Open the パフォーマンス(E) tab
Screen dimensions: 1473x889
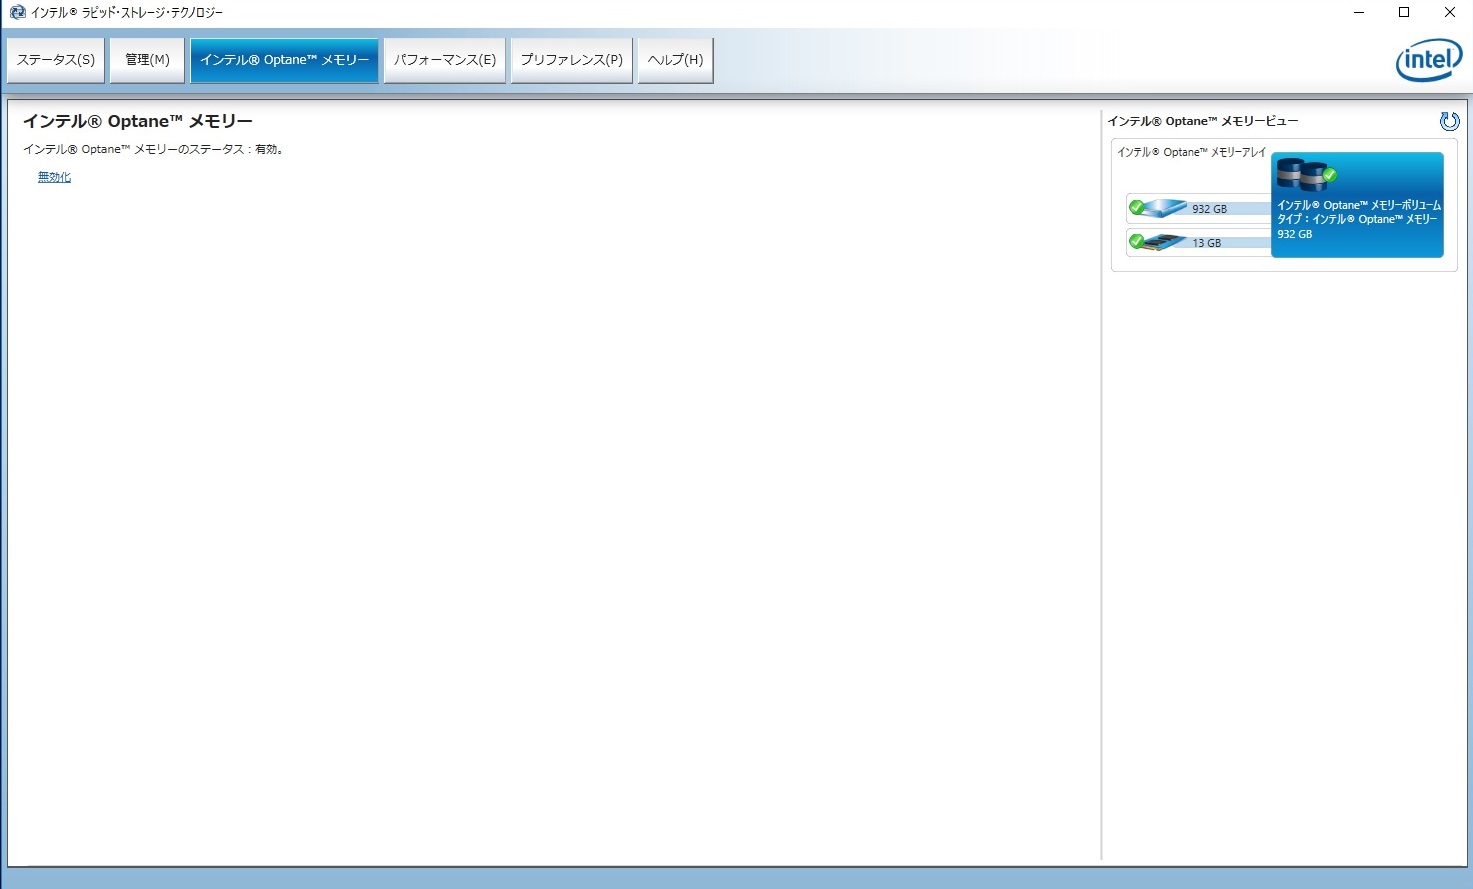445,60
